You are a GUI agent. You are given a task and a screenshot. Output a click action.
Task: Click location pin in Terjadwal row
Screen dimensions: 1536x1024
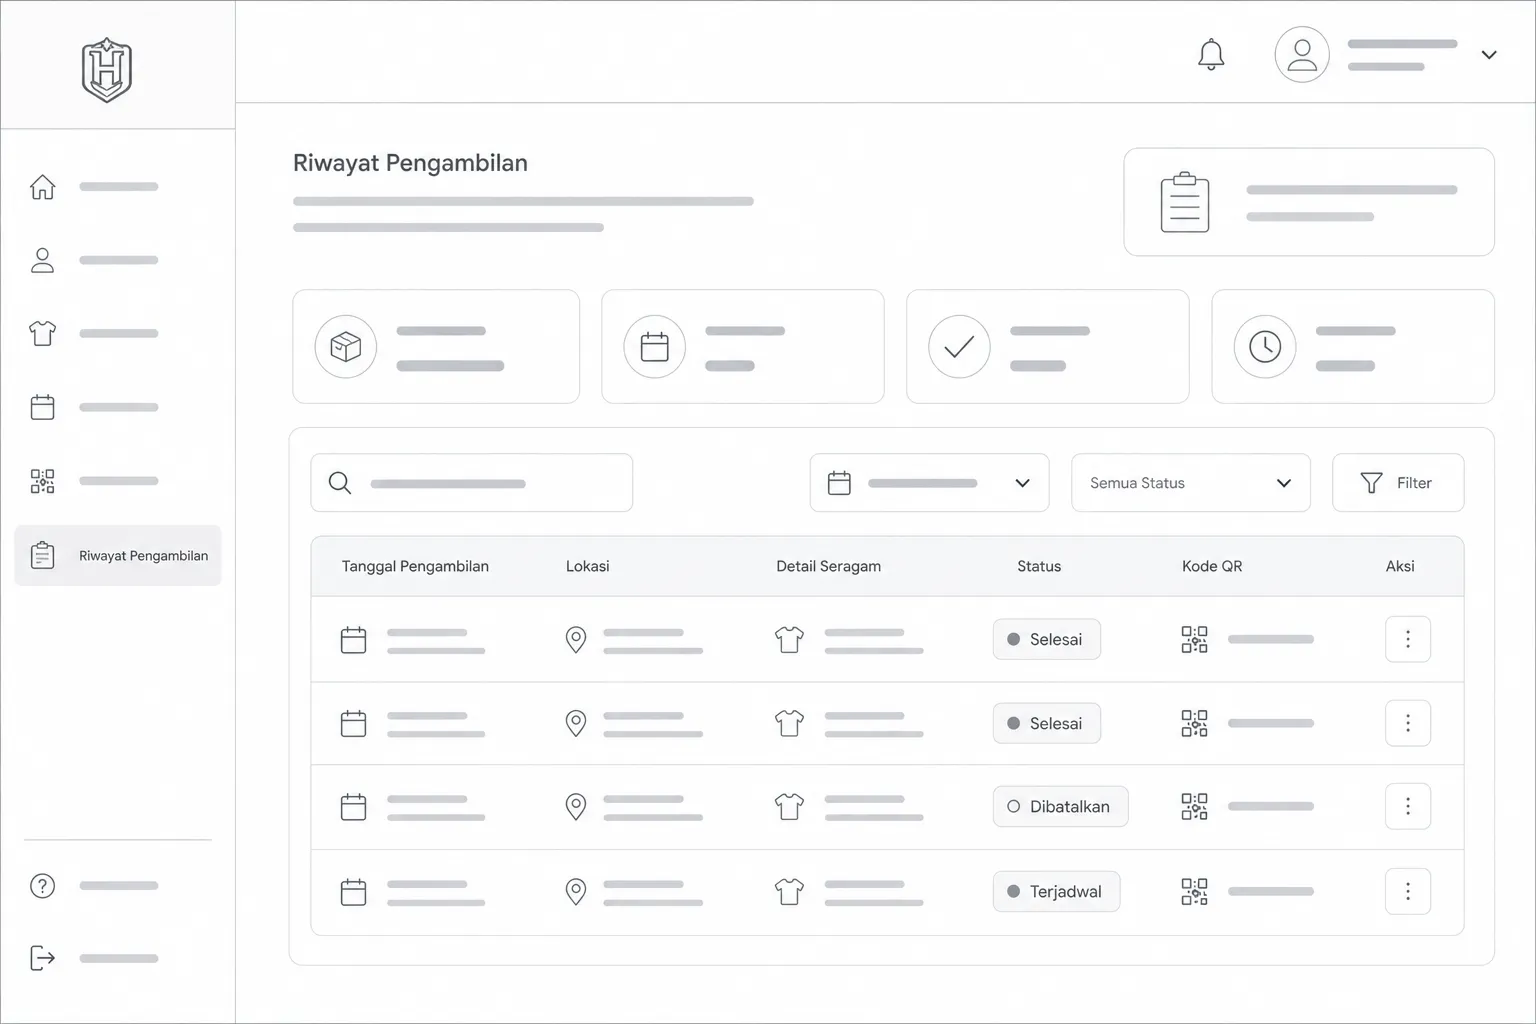[x=576, y=891]
